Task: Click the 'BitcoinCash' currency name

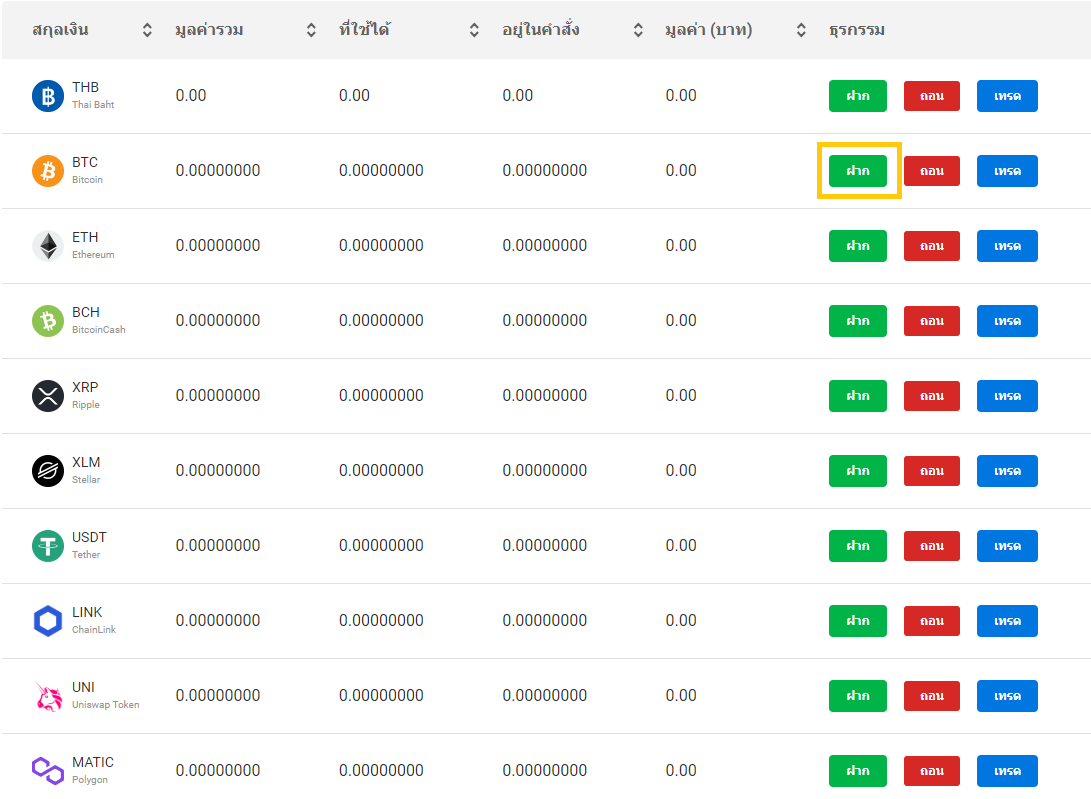Action: (99, 330)
